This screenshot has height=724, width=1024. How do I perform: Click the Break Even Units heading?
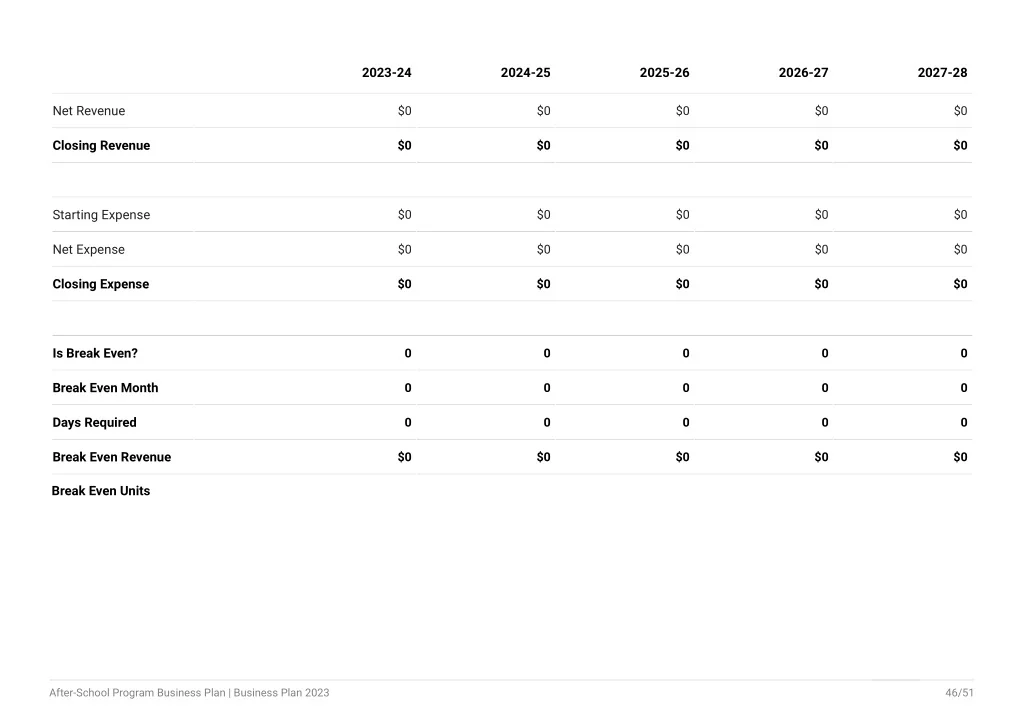coord(101,491)
